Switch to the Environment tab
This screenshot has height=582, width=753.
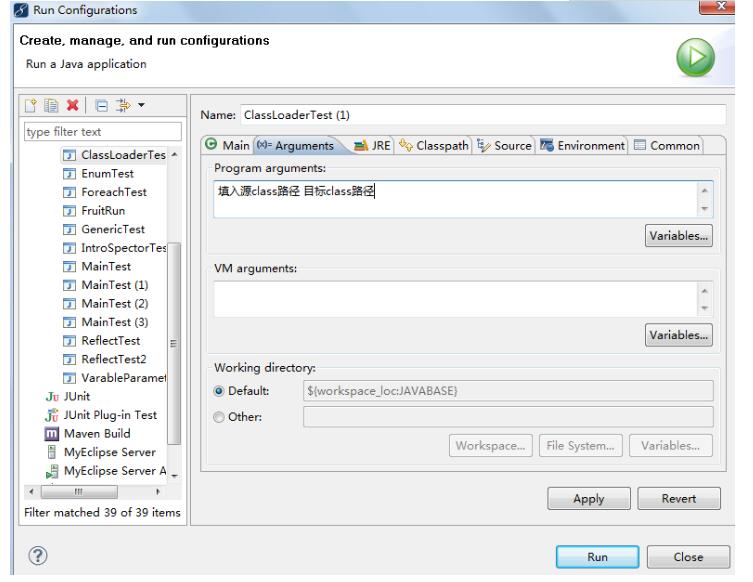[582, 146]
